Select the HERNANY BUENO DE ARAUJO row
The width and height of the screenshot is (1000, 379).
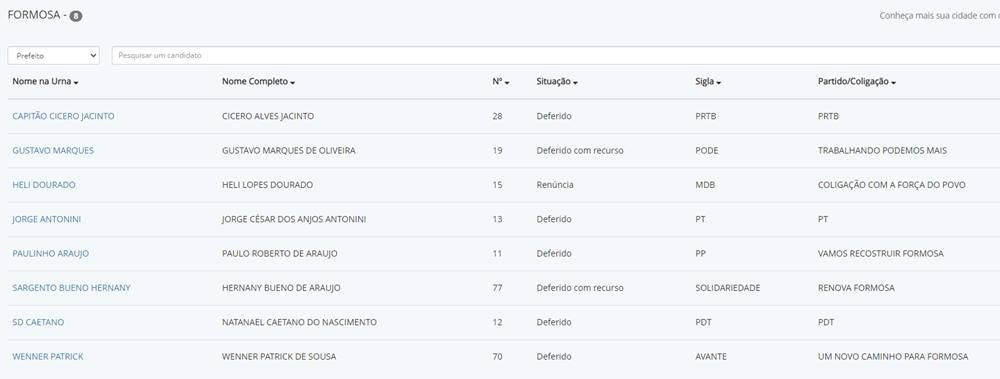[504, 288]
